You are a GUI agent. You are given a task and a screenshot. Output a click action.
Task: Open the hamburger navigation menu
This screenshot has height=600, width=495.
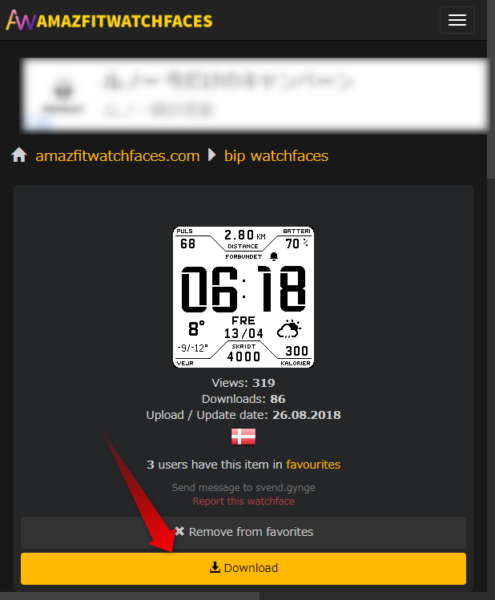[457, 20]
